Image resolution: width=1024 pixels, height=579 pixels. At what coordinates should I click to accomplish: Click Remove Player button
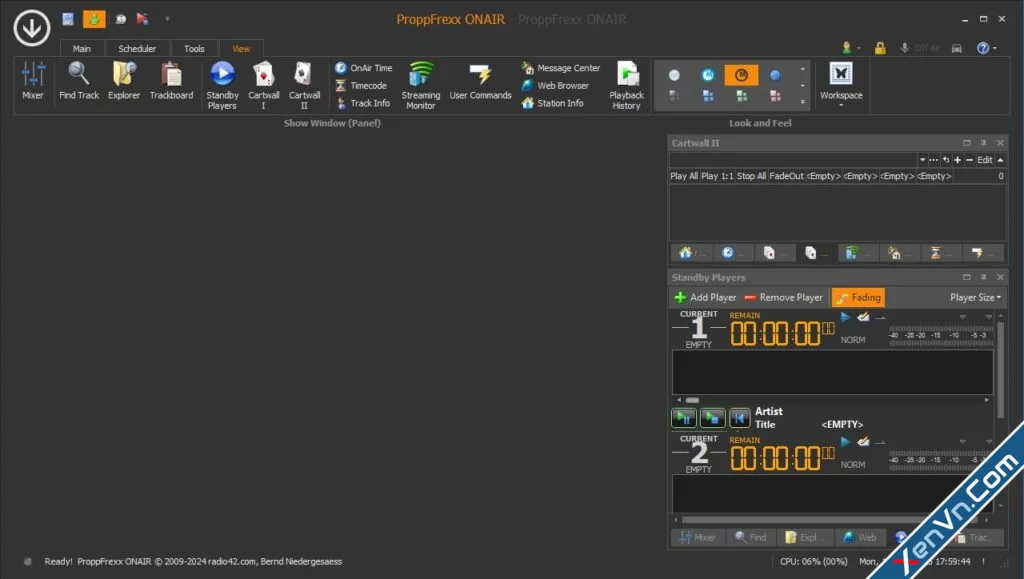tap(784, 298)
